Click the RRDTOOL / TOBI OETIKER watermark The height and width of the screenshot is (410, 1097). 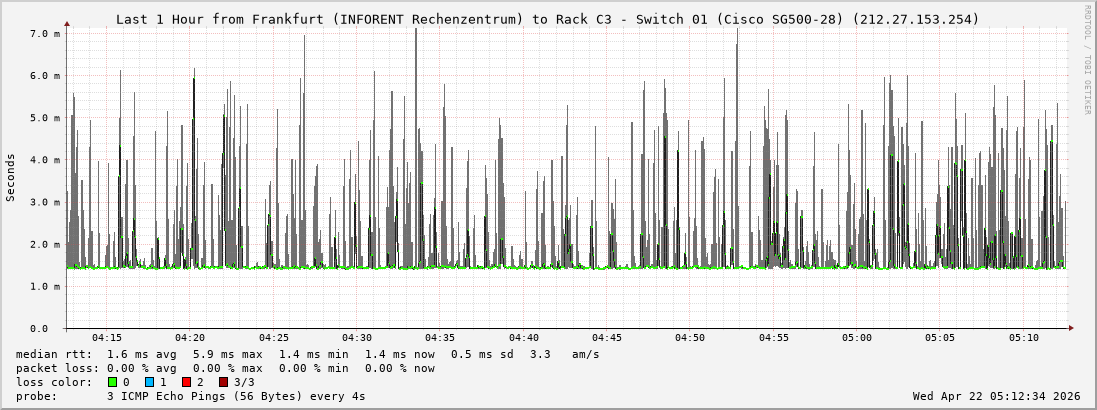(x=1087, y=59)
